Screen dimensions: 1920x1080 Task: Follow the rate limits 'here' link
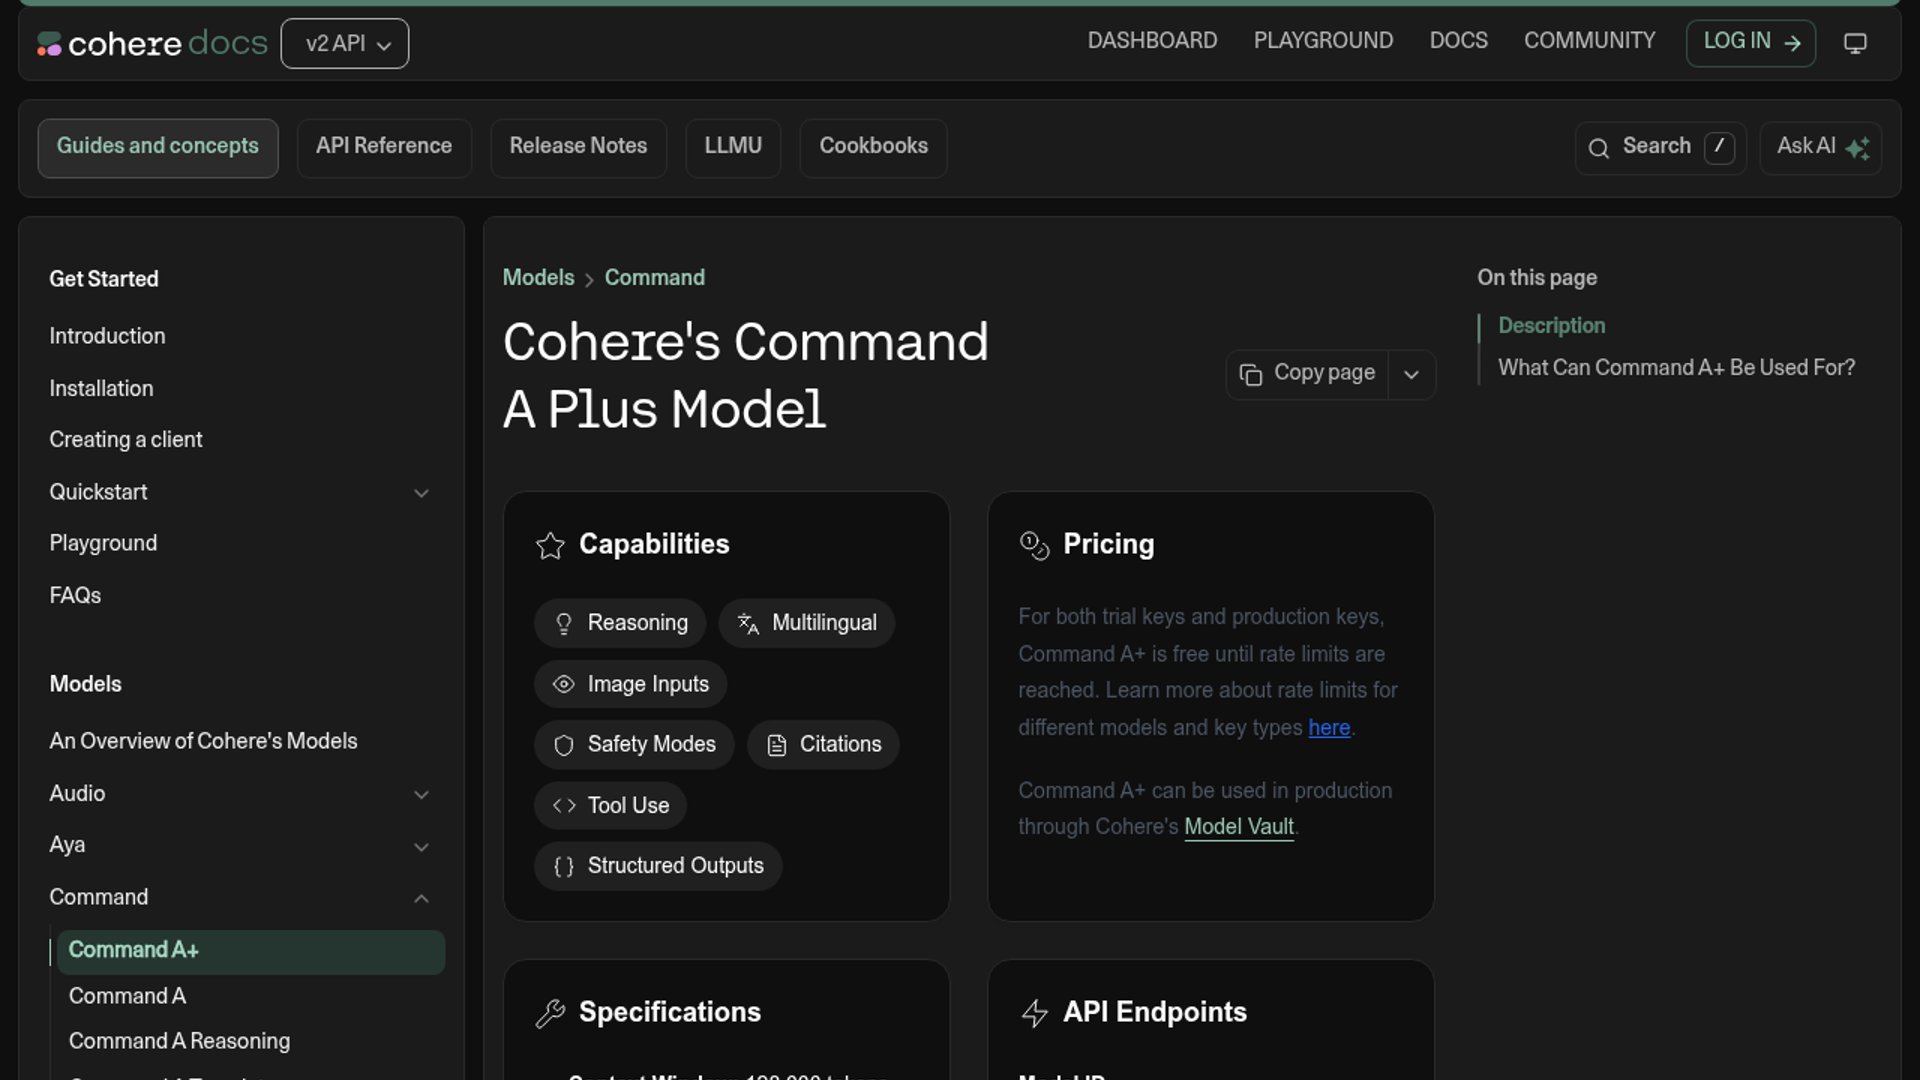point(1329,728)
